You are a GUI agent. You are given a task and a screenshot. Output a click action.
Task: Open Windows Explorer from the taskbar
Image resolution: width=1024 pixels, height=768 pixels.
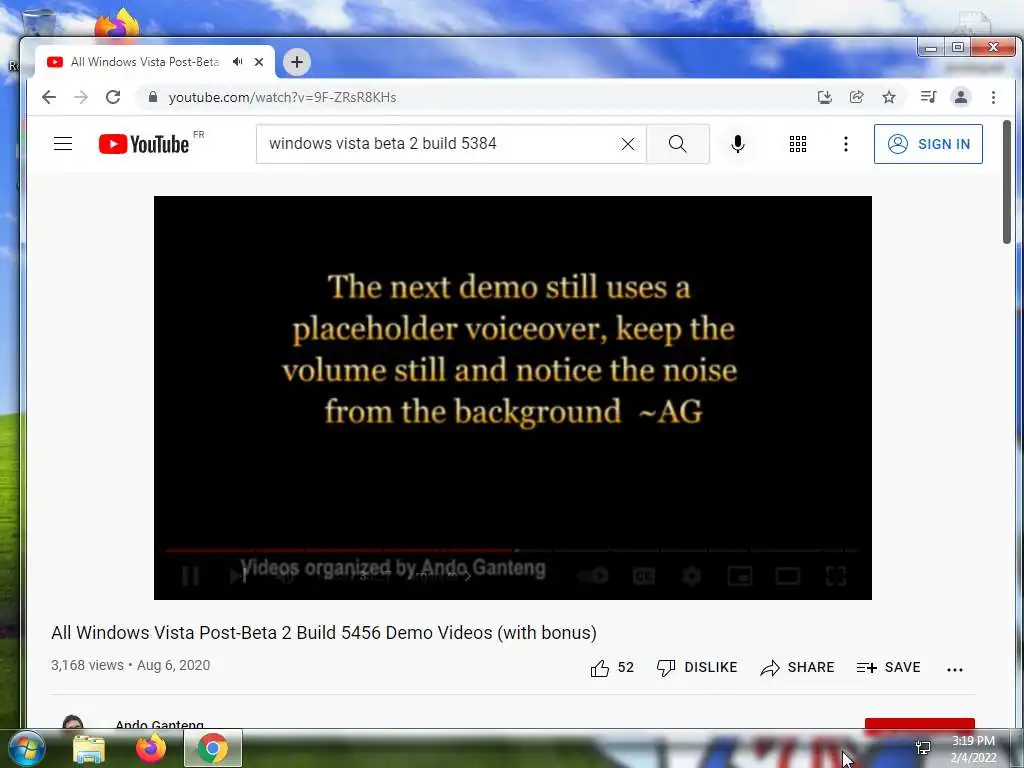tap(89, 748)
